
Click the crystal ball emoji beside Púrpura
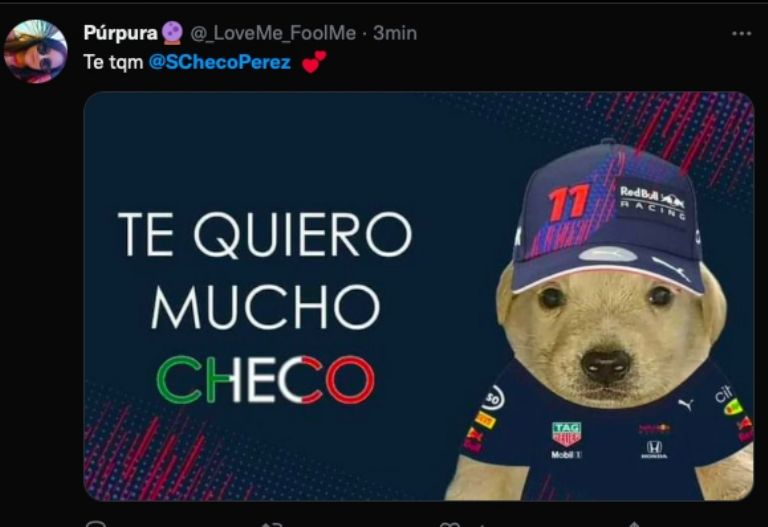172,33
